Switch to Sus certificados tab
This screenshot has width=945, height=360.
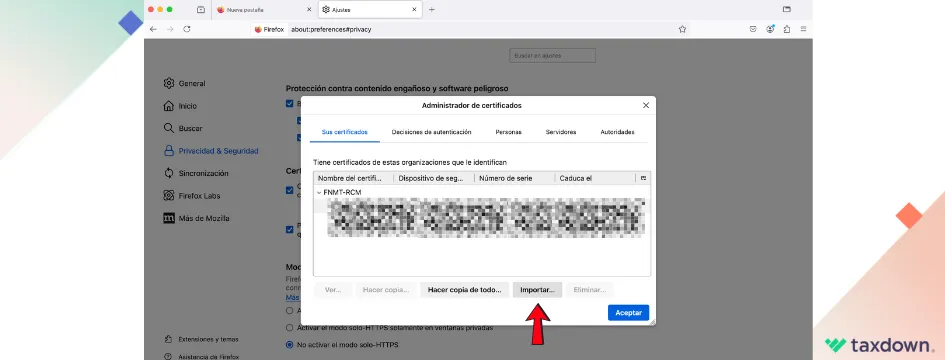[345, 132]
